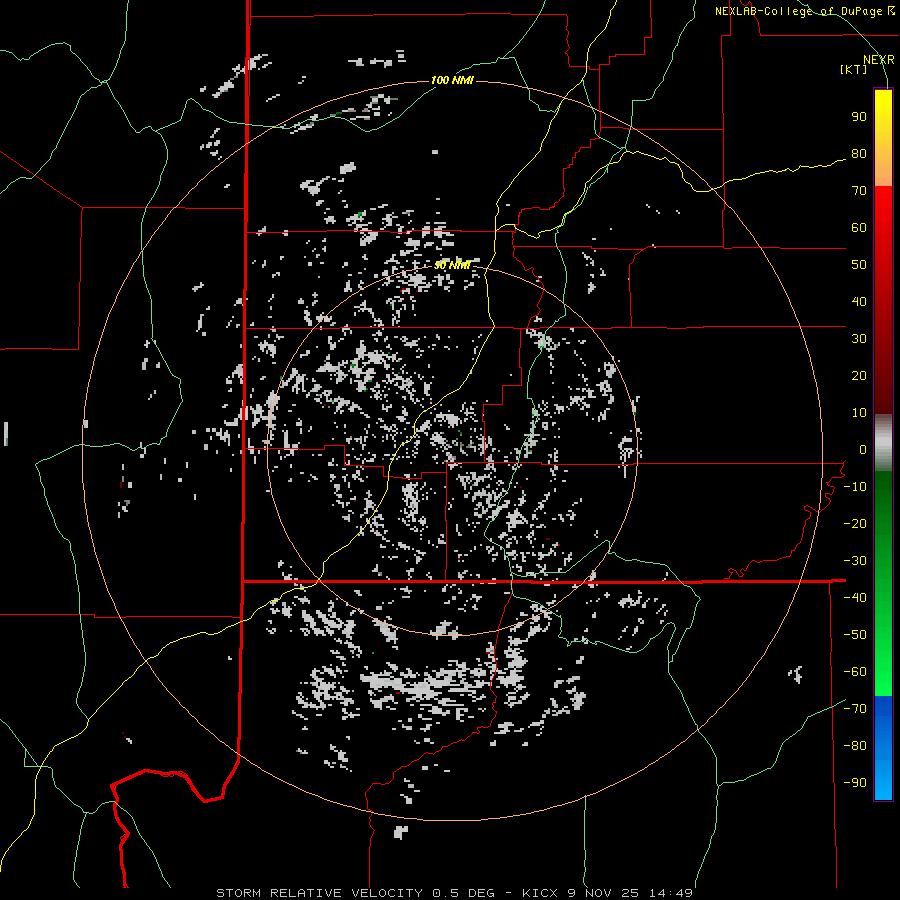Click the 0 value on velocity scale
The height and width of the screenshot is (900, 900).
[x=862, y=450]
